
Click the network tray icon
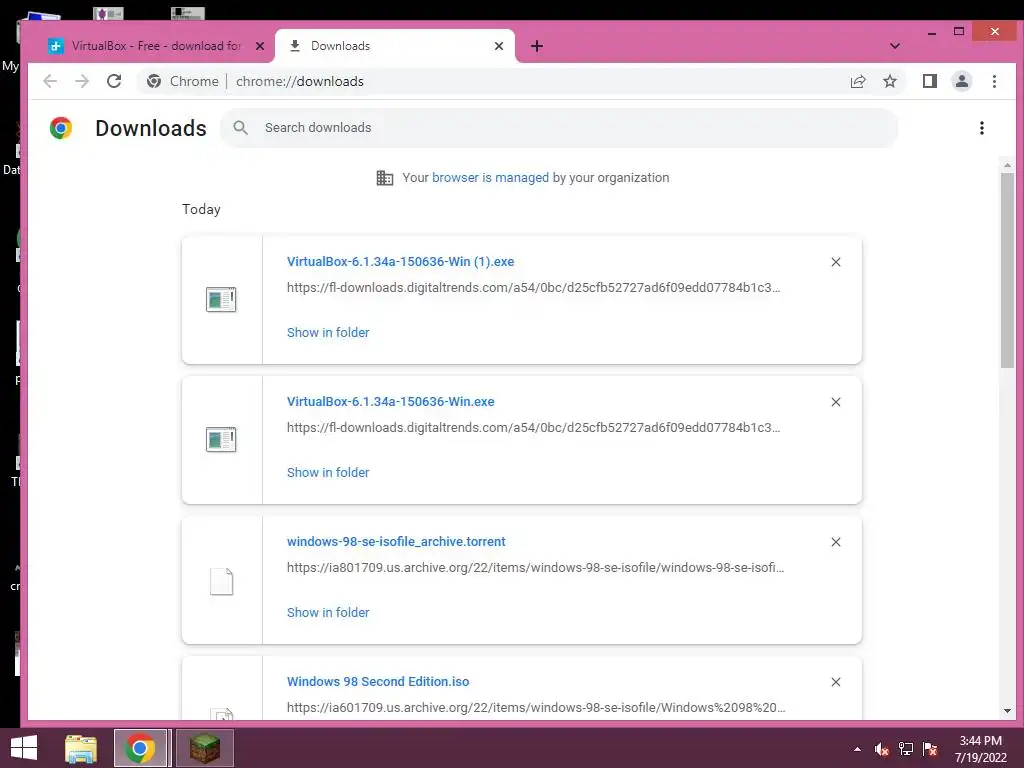click(x=906, y=749)
